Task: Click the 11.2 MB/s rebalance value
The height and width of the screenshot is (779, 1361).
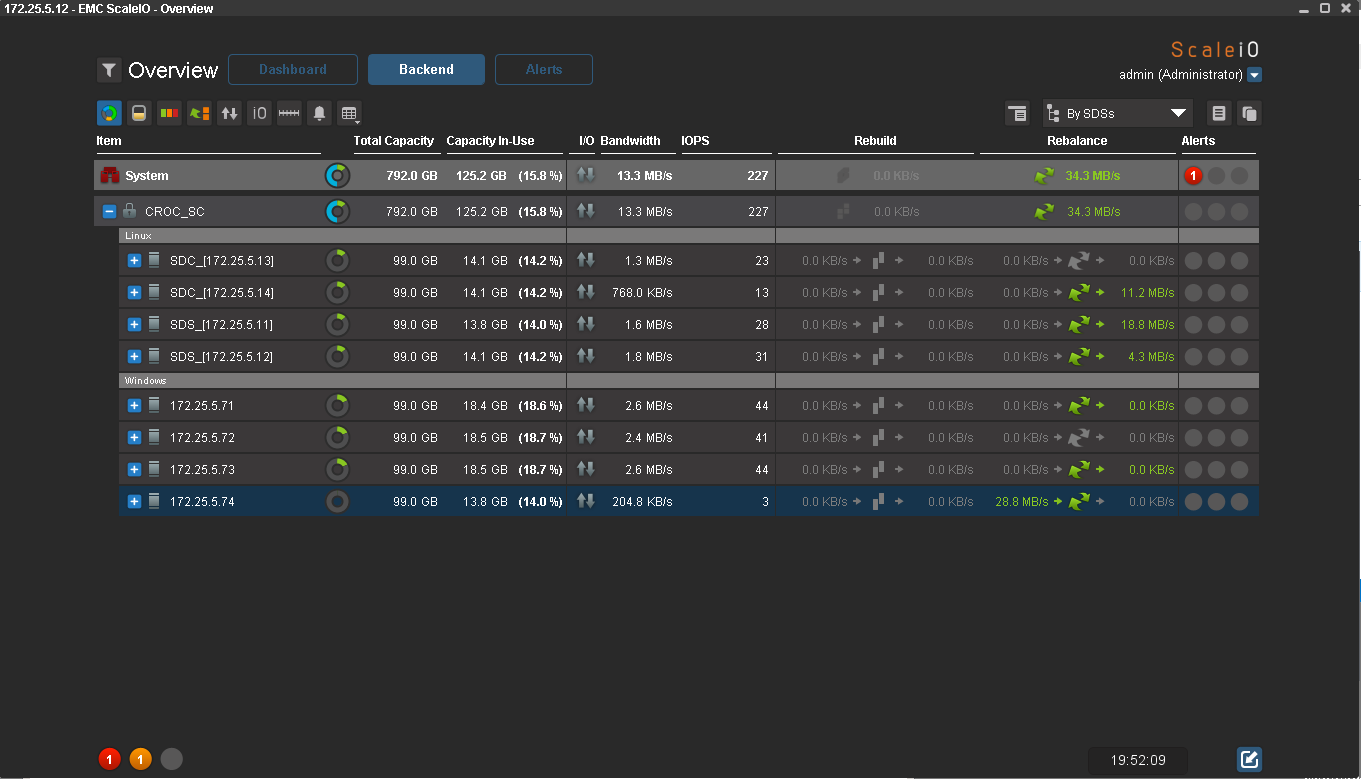Action: (1148, 293)
